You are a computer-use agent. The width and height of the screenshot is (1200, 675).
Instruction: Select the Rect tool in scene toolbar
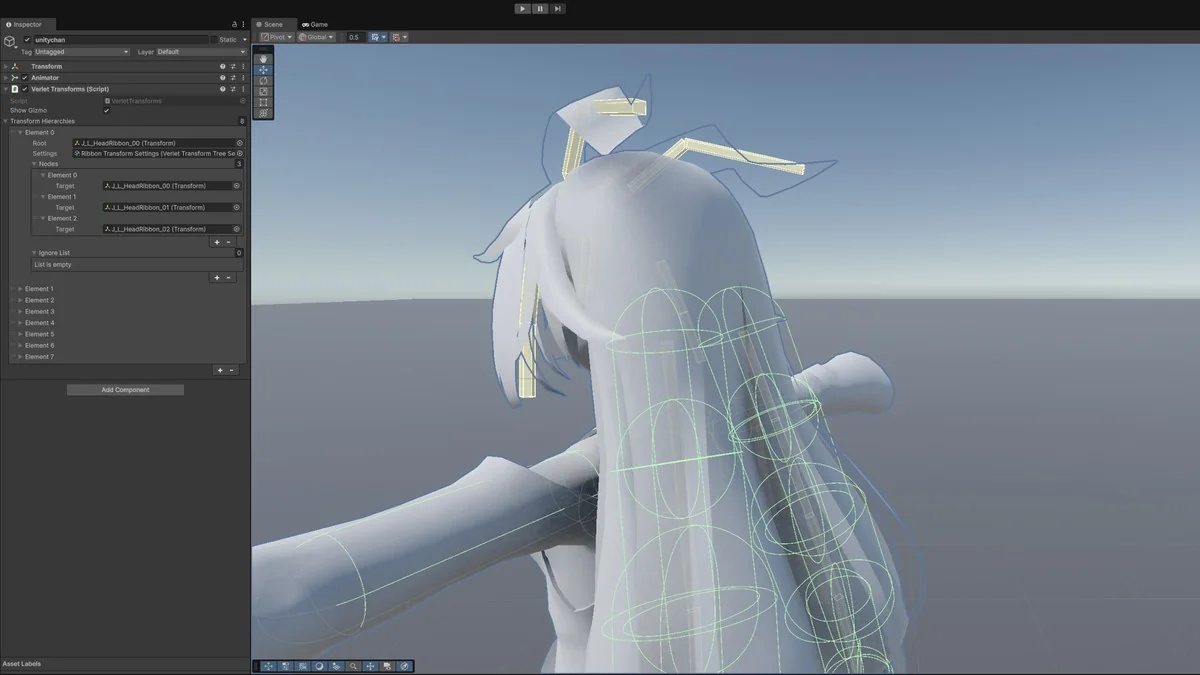pos(263,103)
